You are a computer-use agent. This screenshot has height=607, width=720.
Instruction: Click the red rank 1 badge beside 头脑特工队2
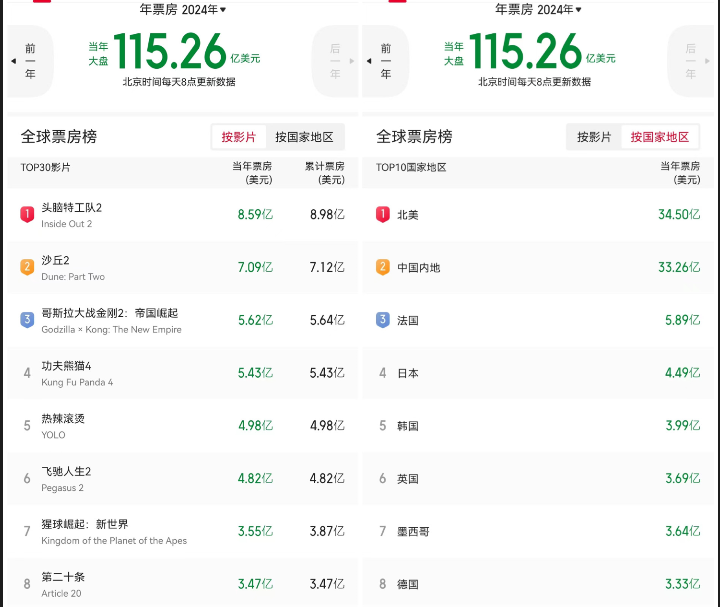click(x=27, y=214)
